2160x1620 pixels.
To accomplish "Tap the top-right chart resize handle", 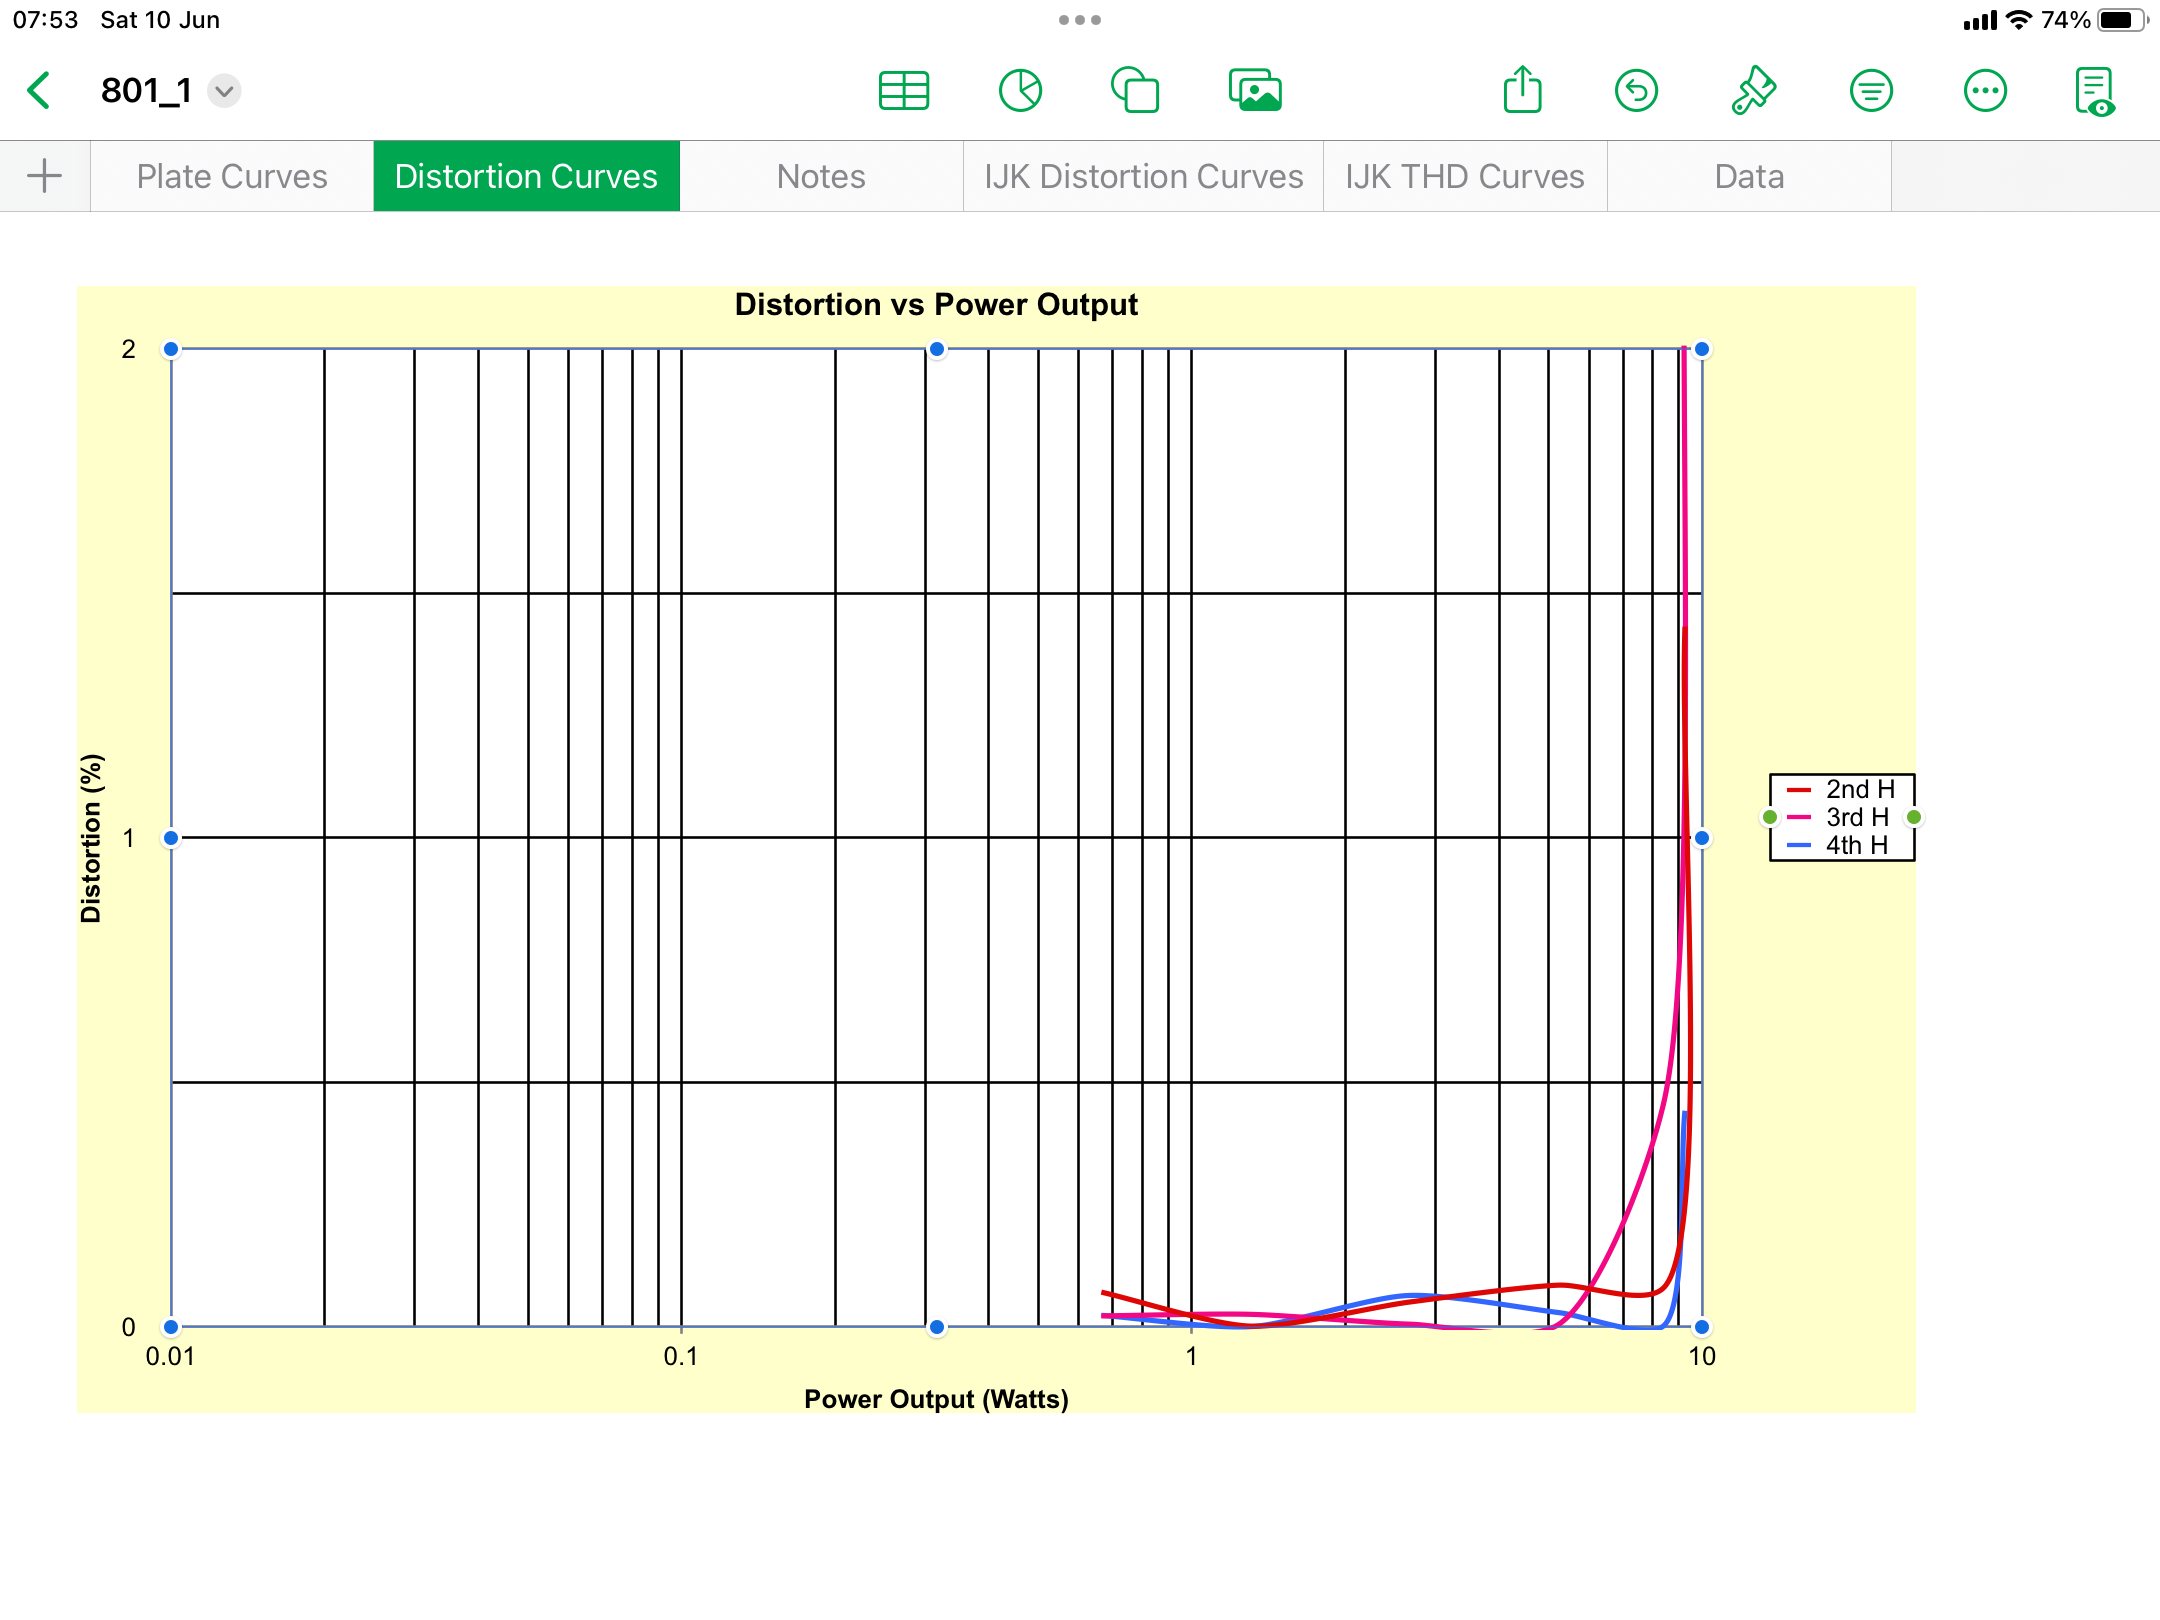I will pos(1702,349).
